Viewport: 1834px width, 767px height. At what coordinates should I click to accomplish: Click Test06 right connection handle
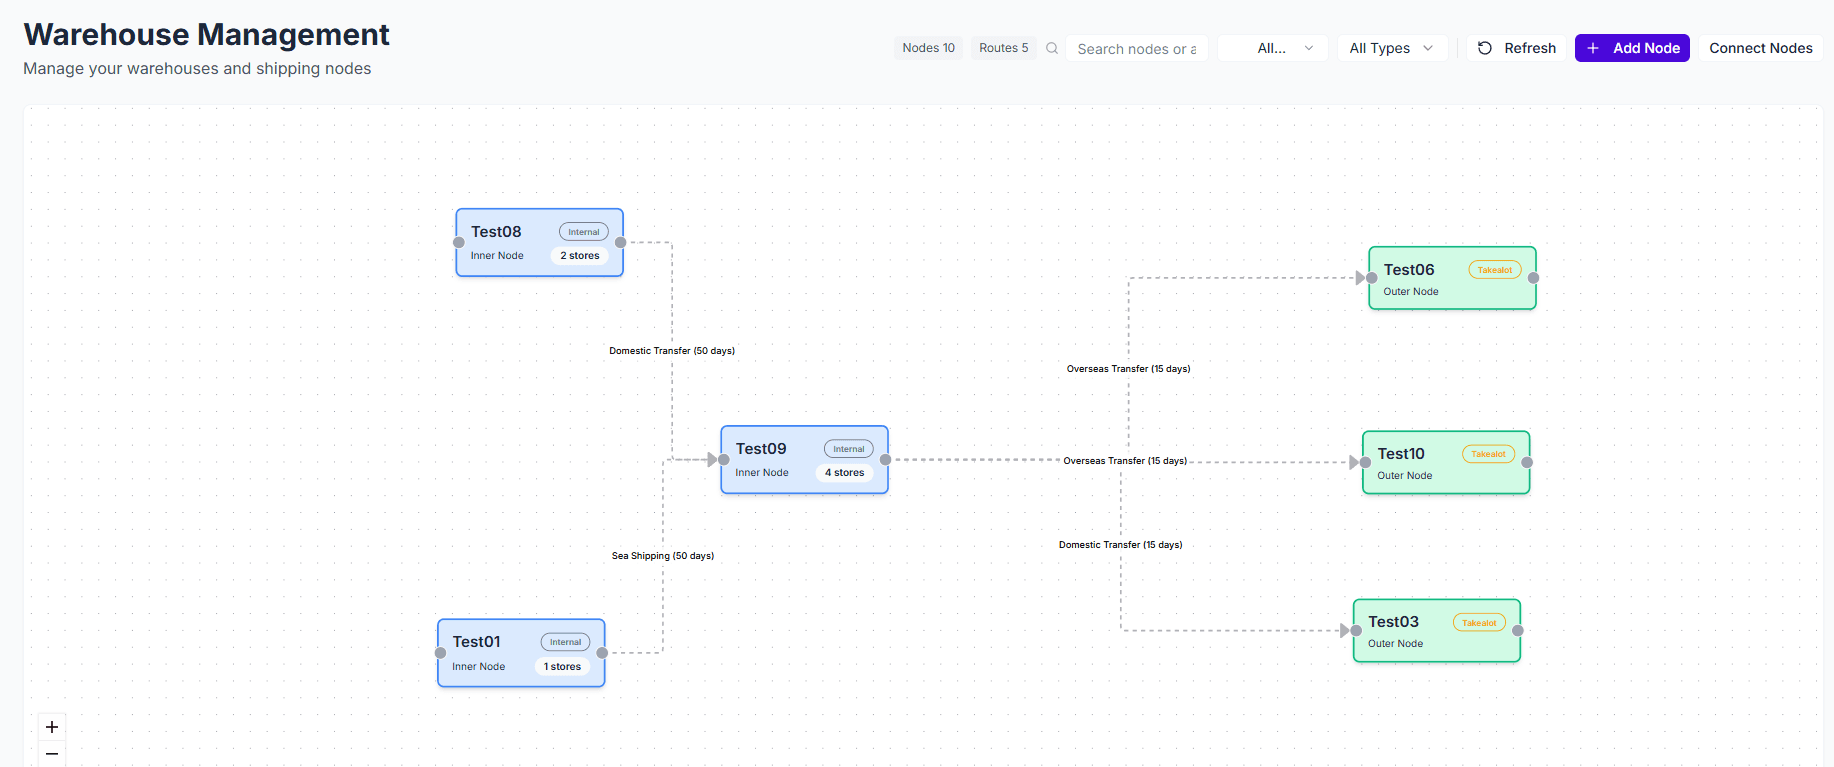tap(1533, 278)
